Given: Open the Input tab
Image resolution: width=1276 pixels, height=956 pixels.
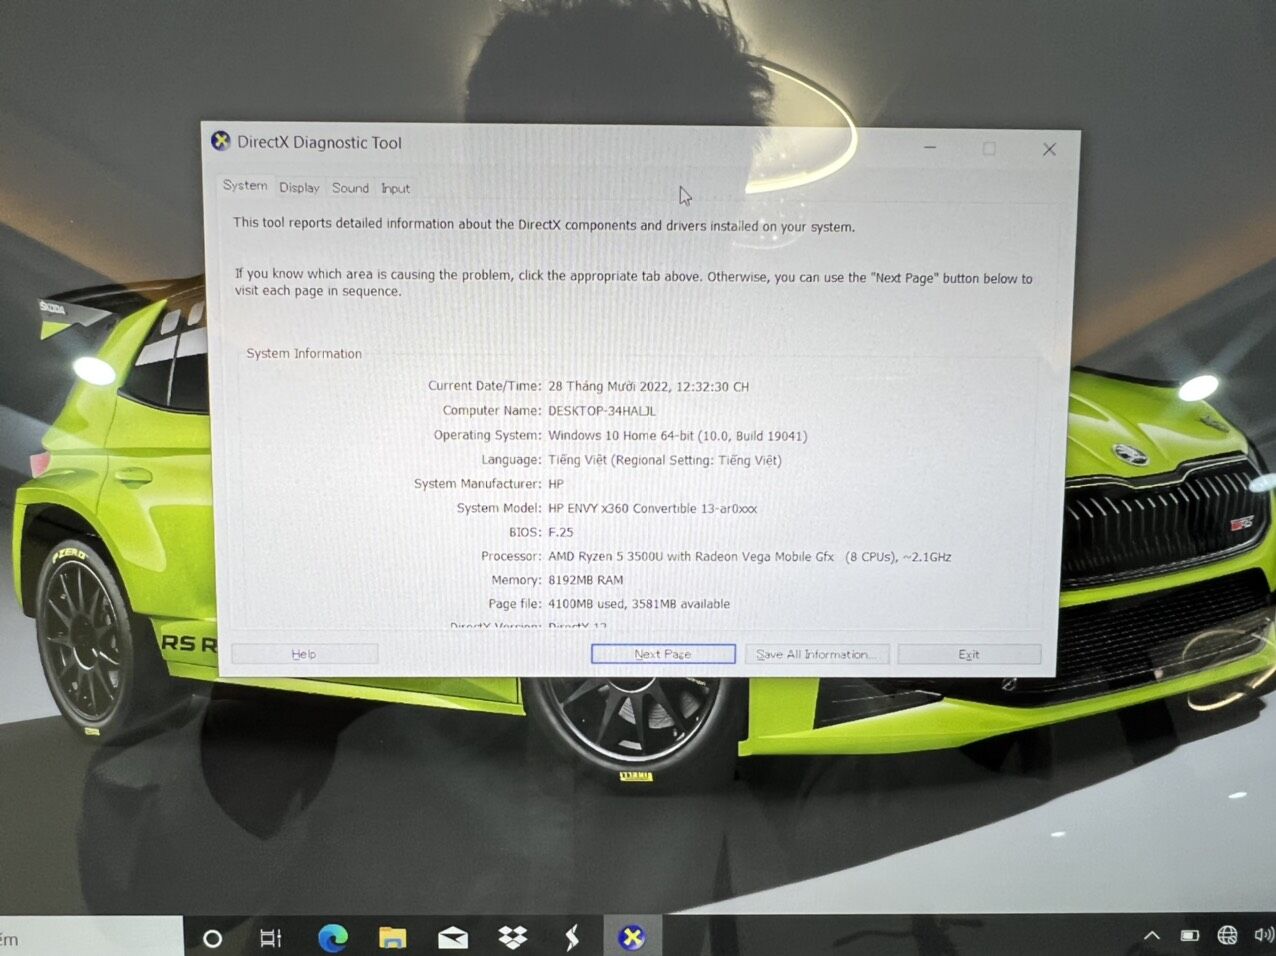Looking at the screenshot, I should coord(395,188).
